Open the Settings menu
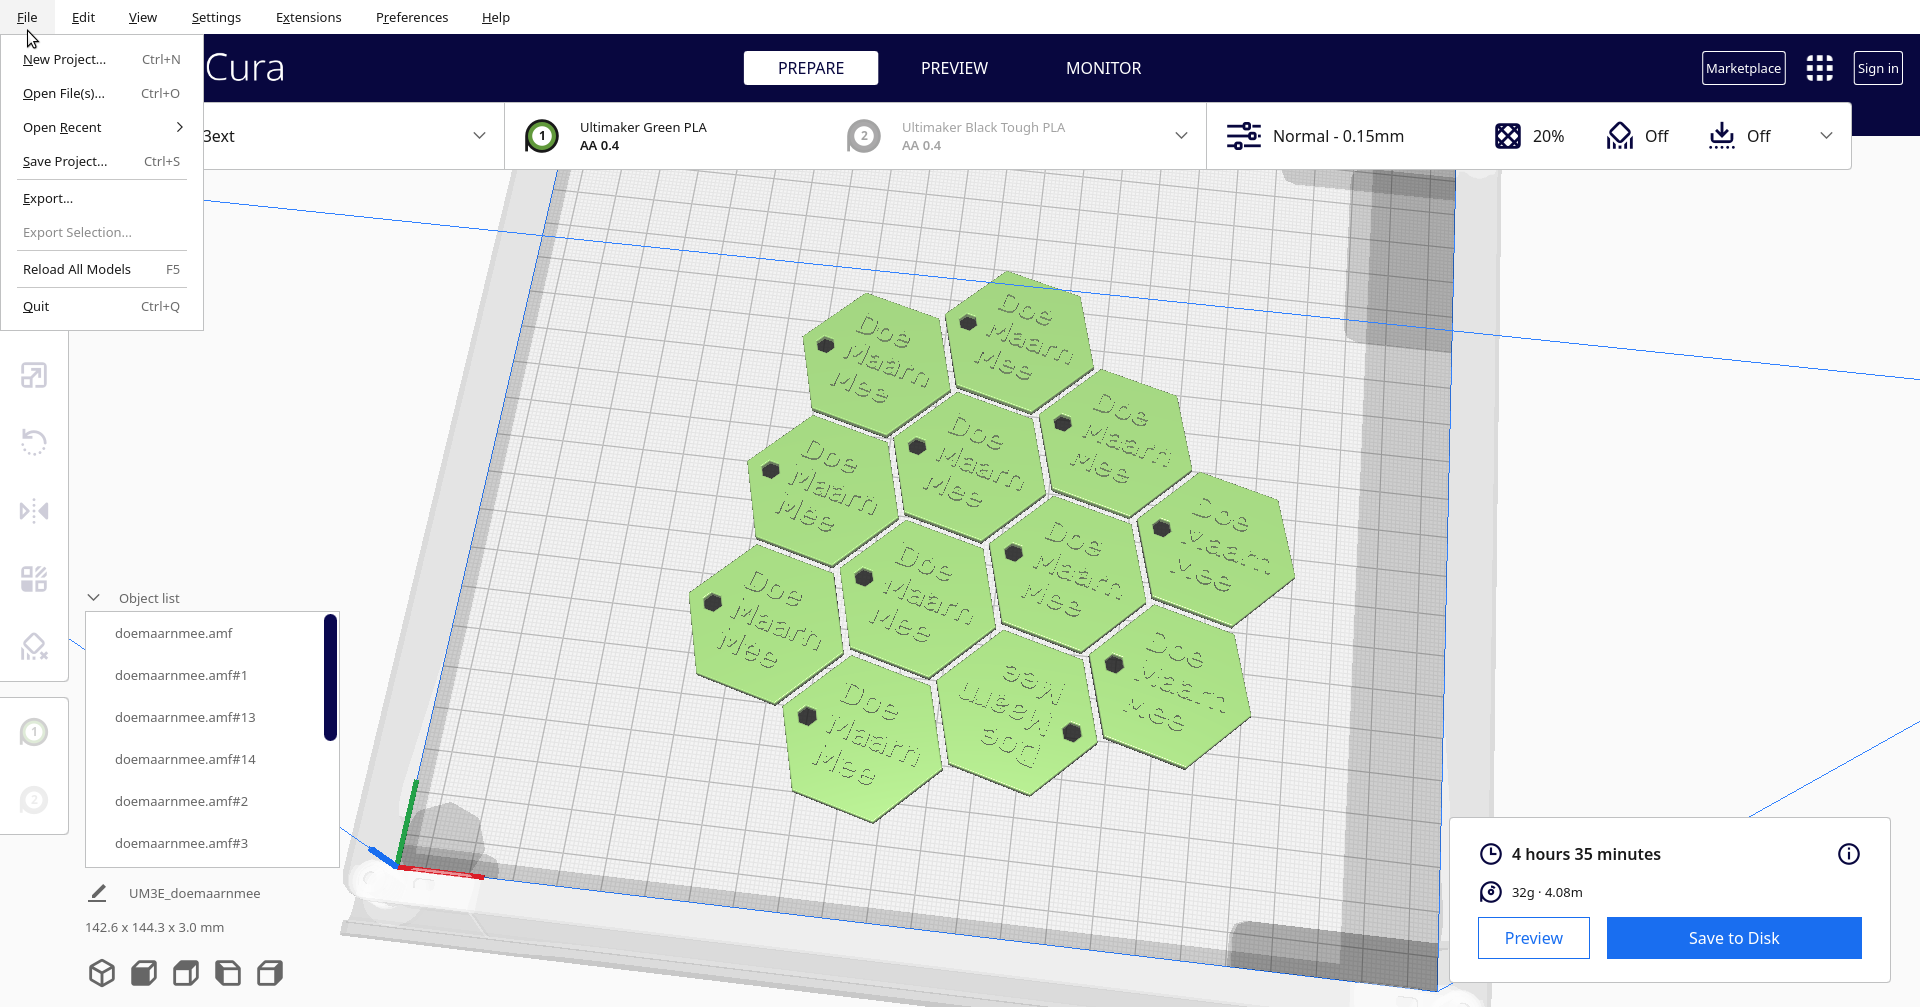This screenshot has width=1920, height=1007. coord(216,17)
